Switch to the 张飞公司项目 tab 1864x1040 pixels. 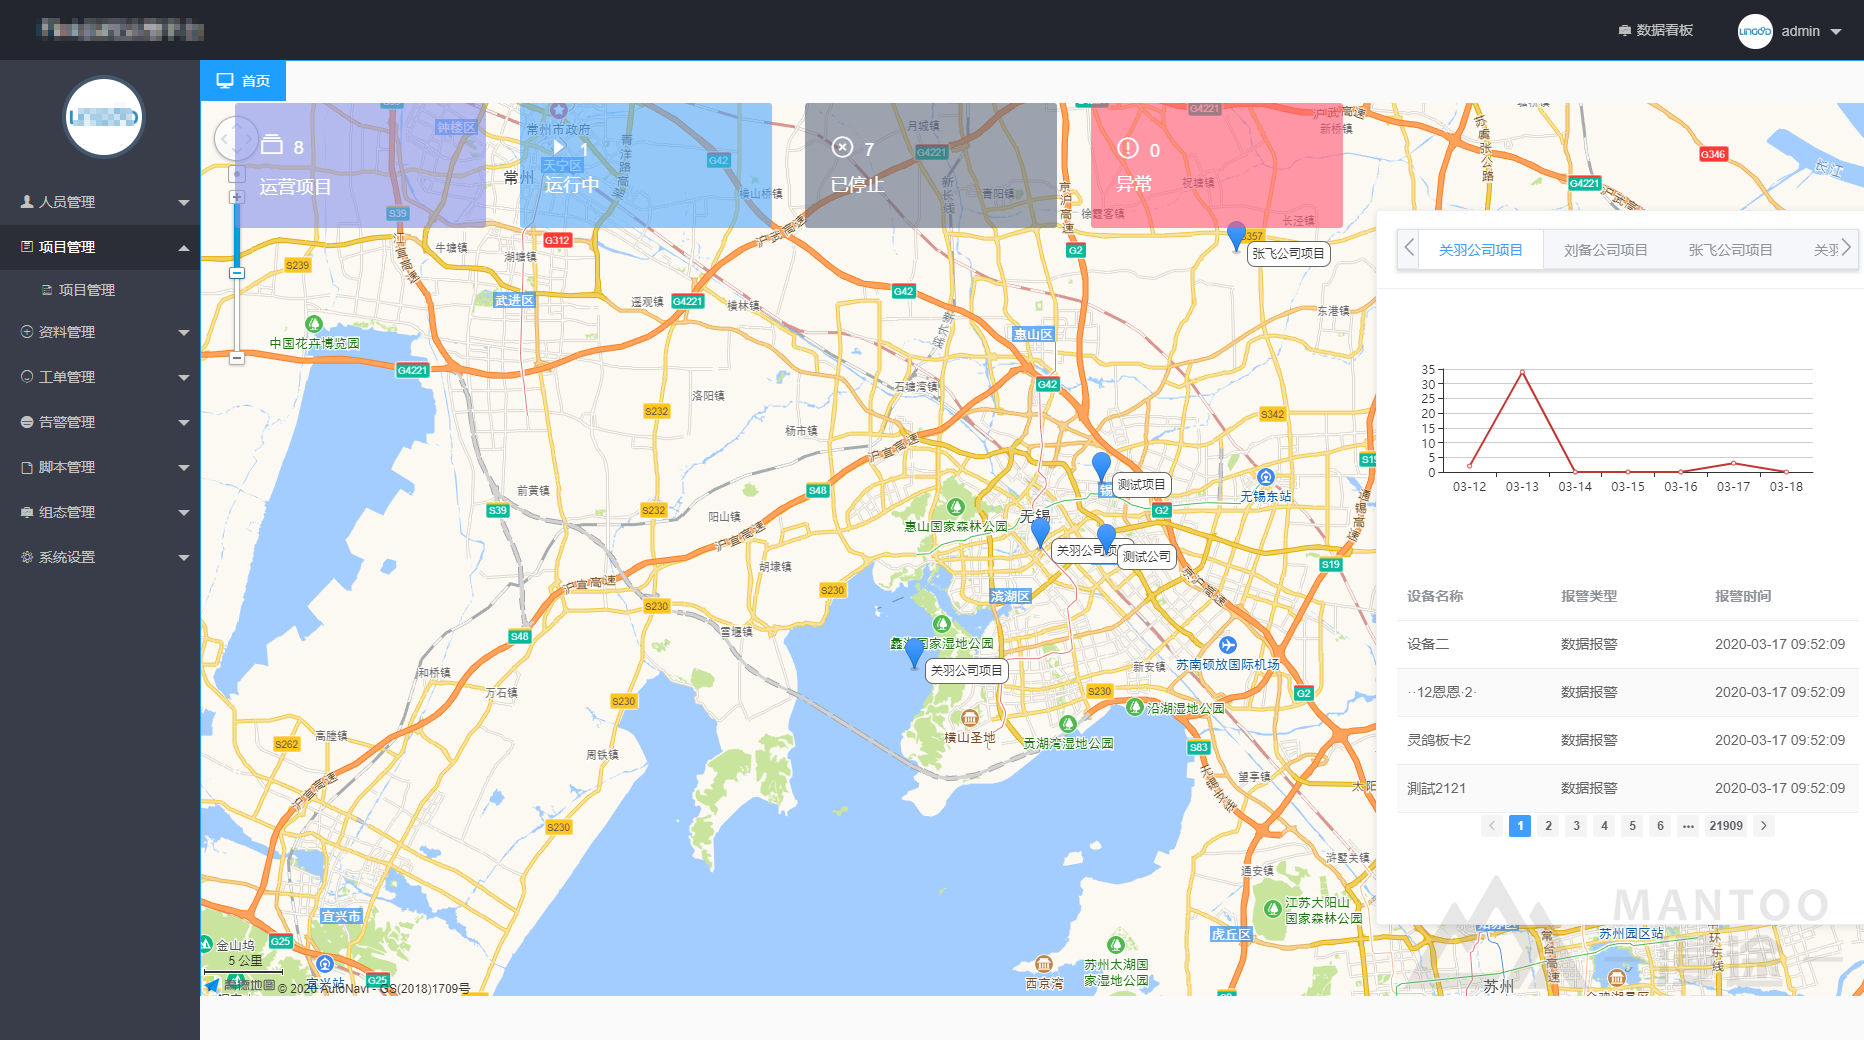pos(1730,250)
